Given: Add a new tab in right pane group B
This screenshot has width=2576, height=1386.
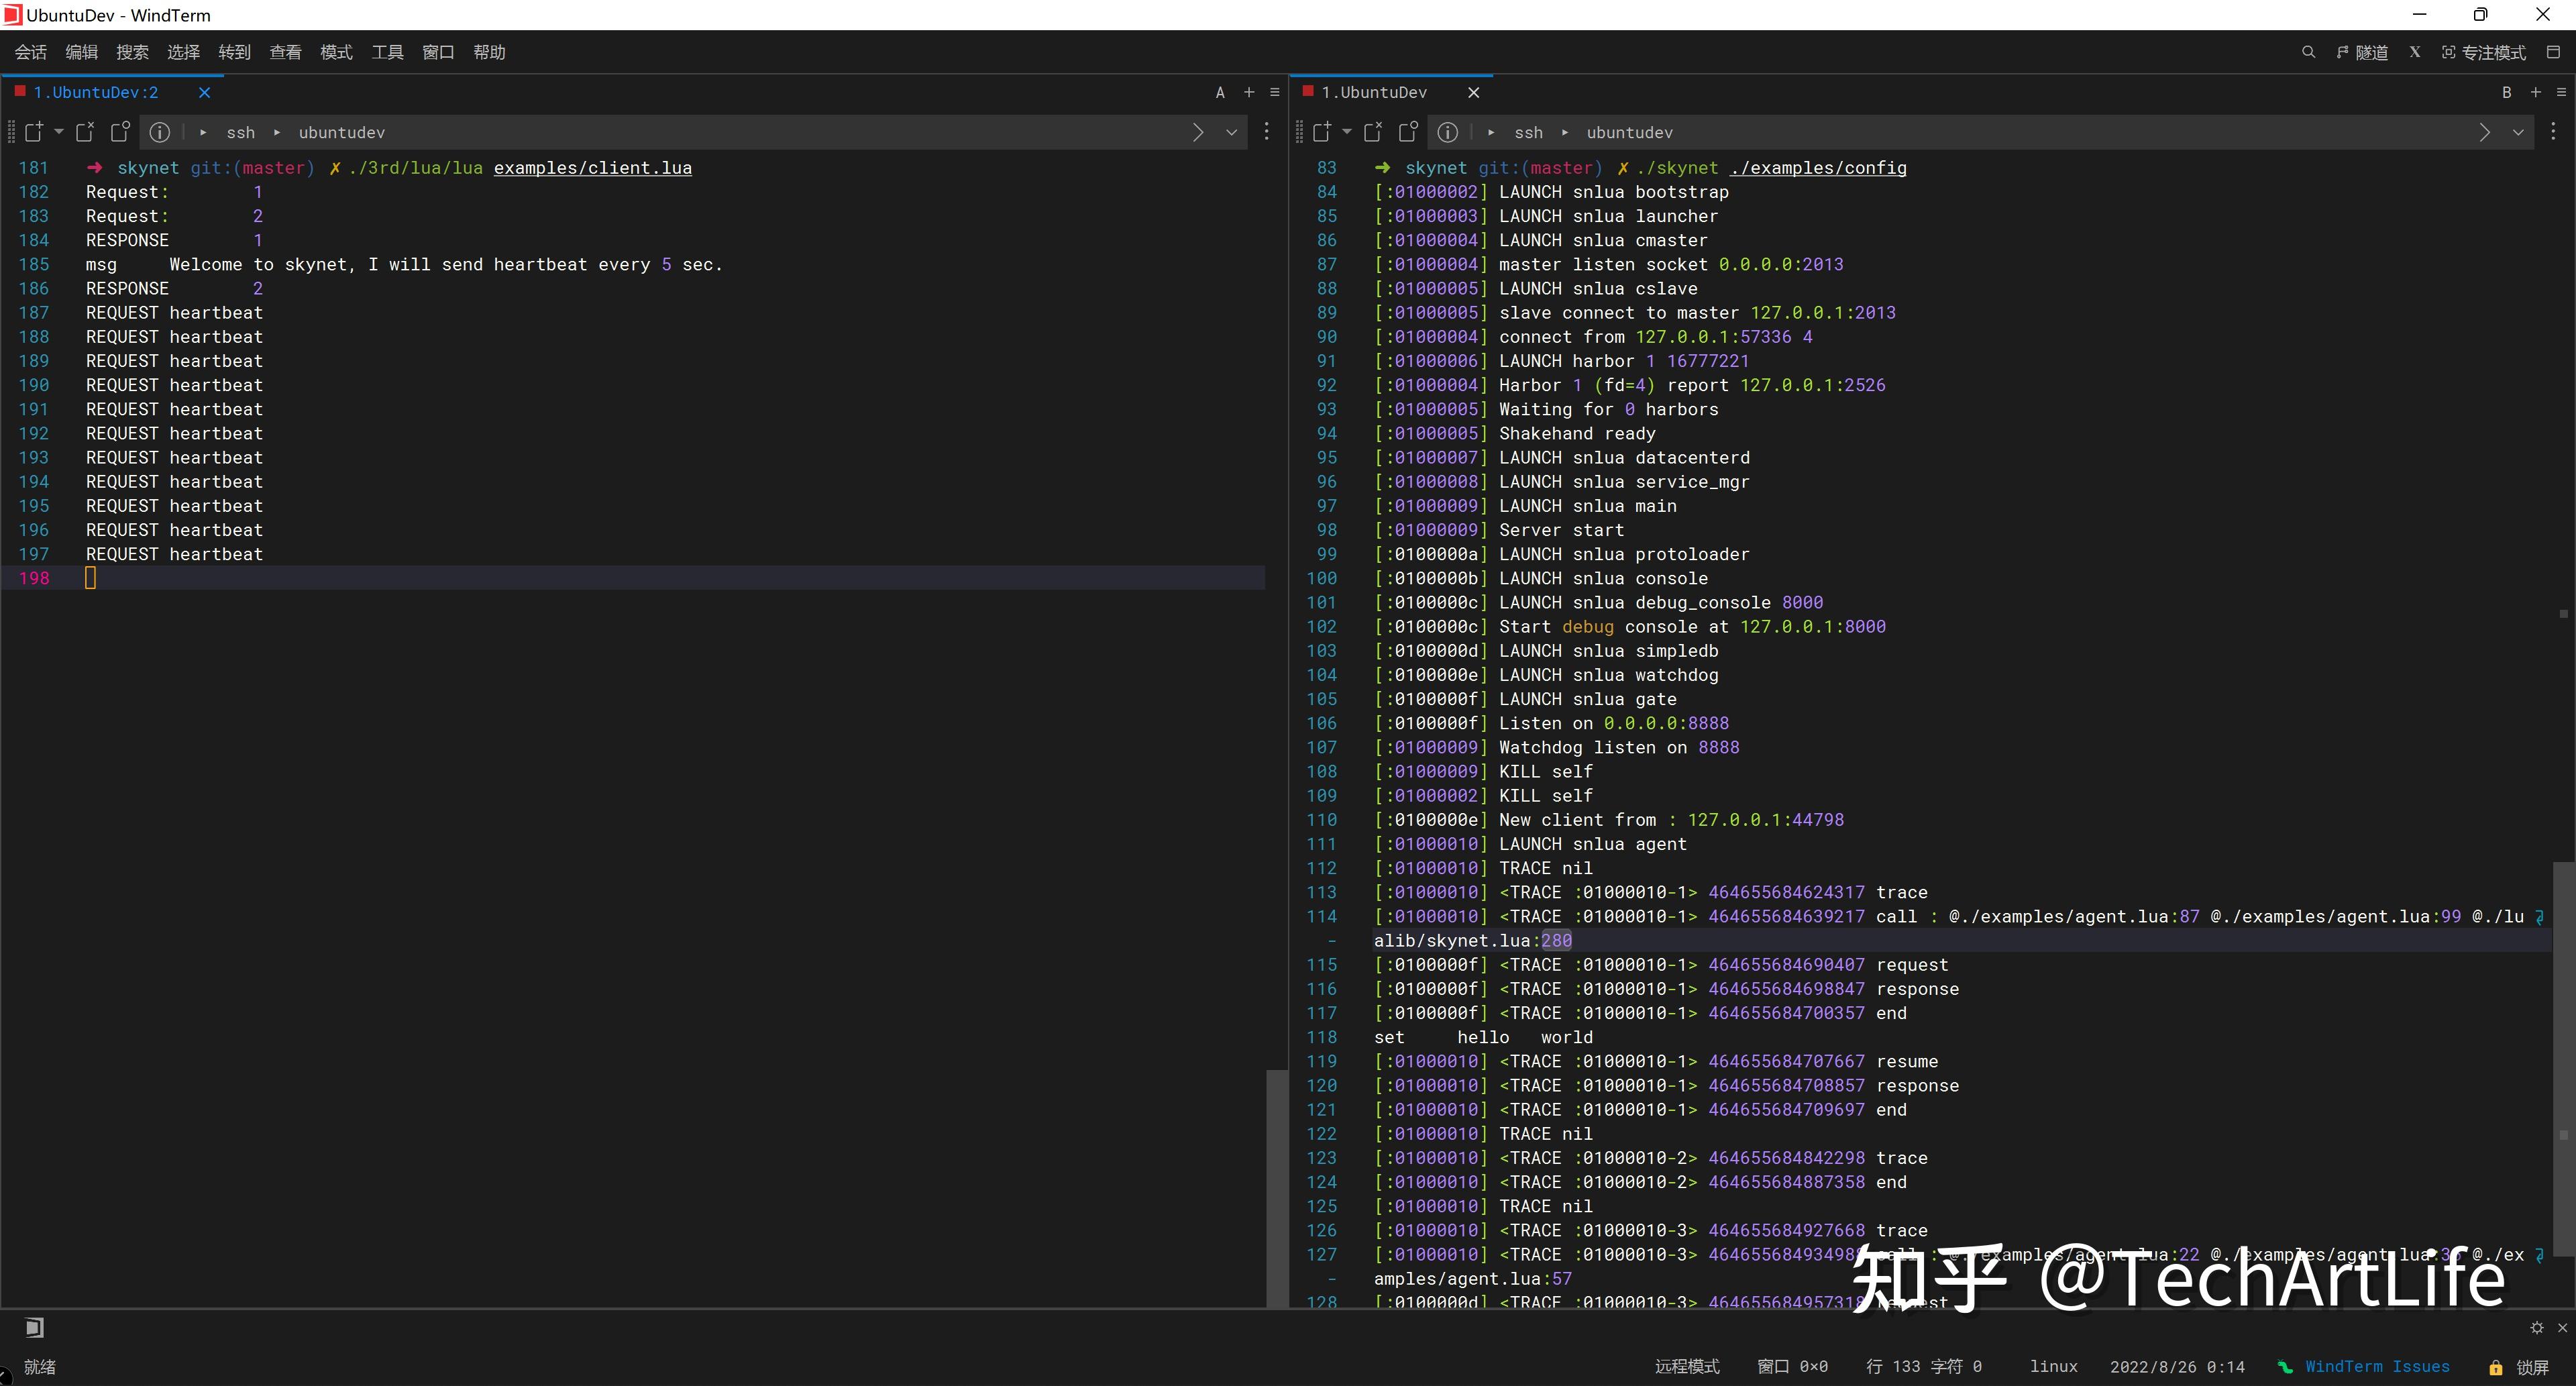Looking at the screenshot, I should [x=2536, y=92].
